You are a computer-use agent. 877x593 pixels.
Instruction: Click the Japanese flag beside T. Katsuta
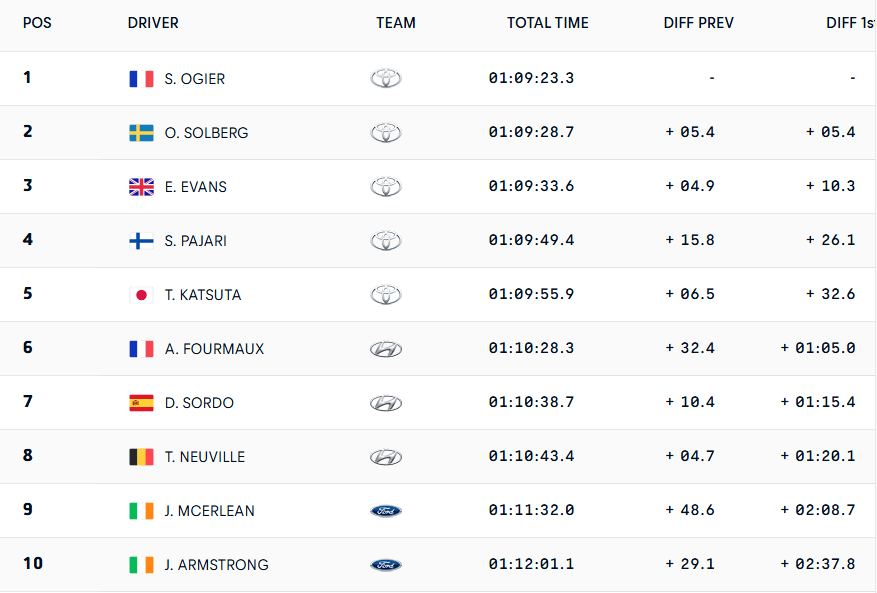(141, 295)
